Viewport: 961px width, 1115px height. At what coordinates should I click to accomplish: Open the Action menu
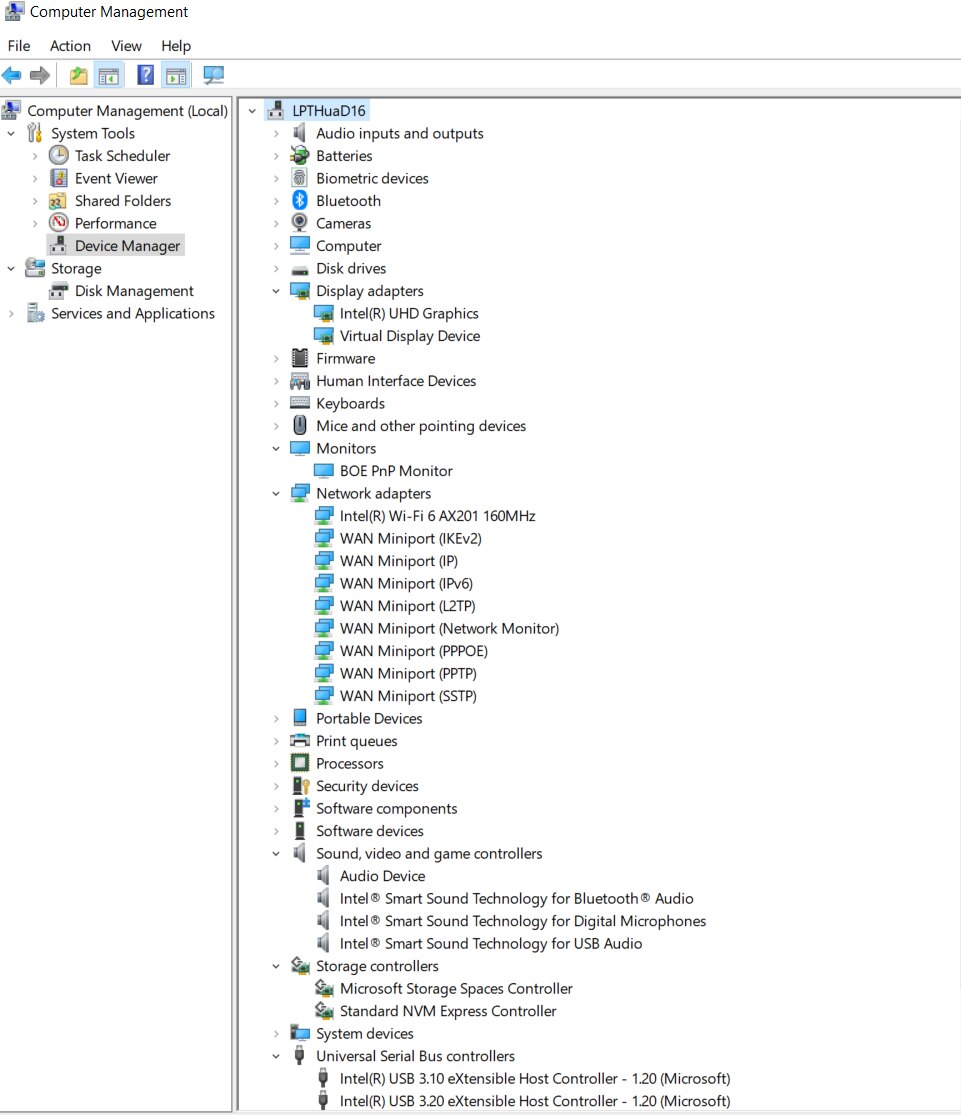point(70,46)
